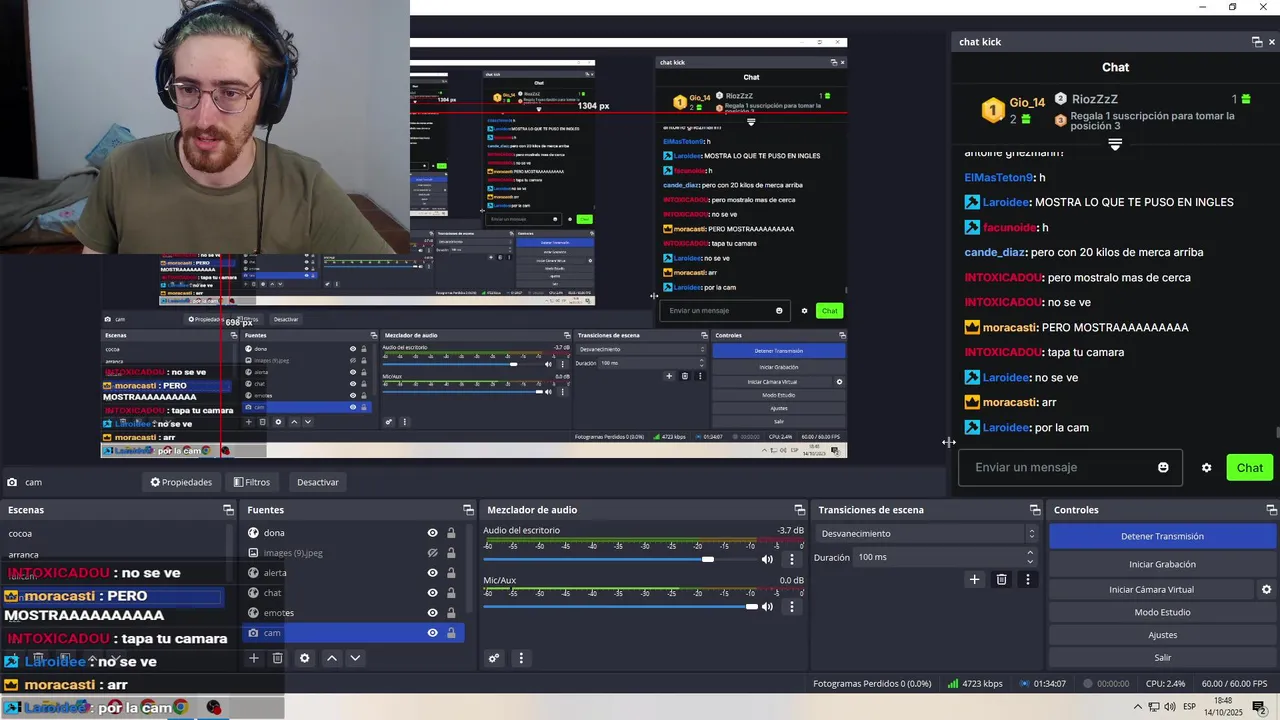Select the arranca scene
Image resolution: width=1280 pixels, height=720 pixels.
tap(24, 555)
